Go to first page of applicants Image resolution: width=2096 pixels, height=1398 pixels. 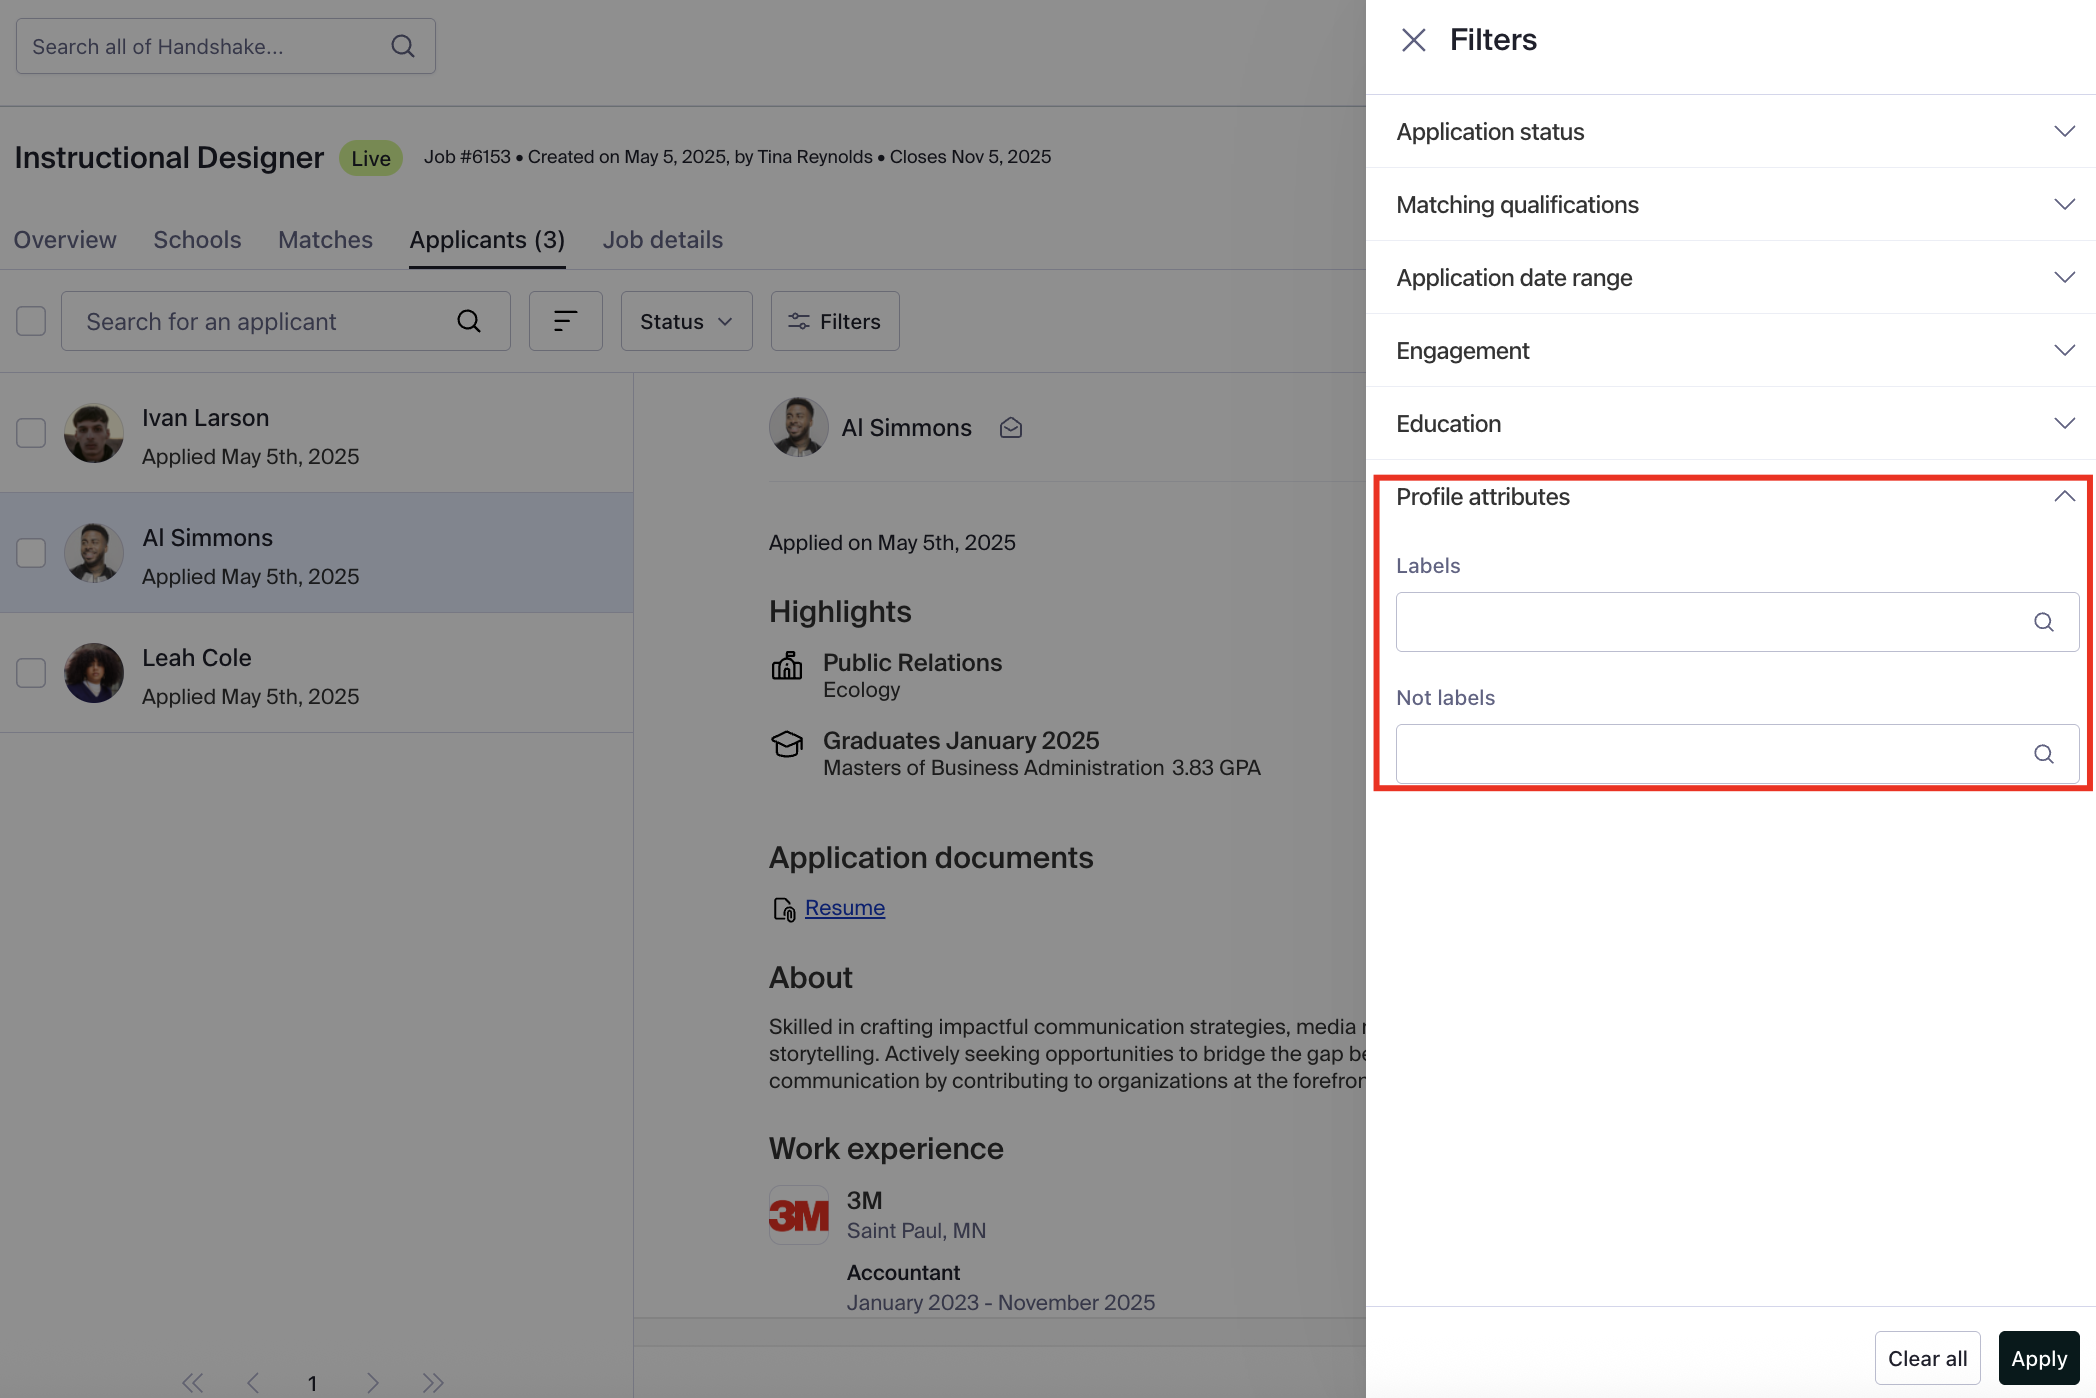click(193, 1383)
